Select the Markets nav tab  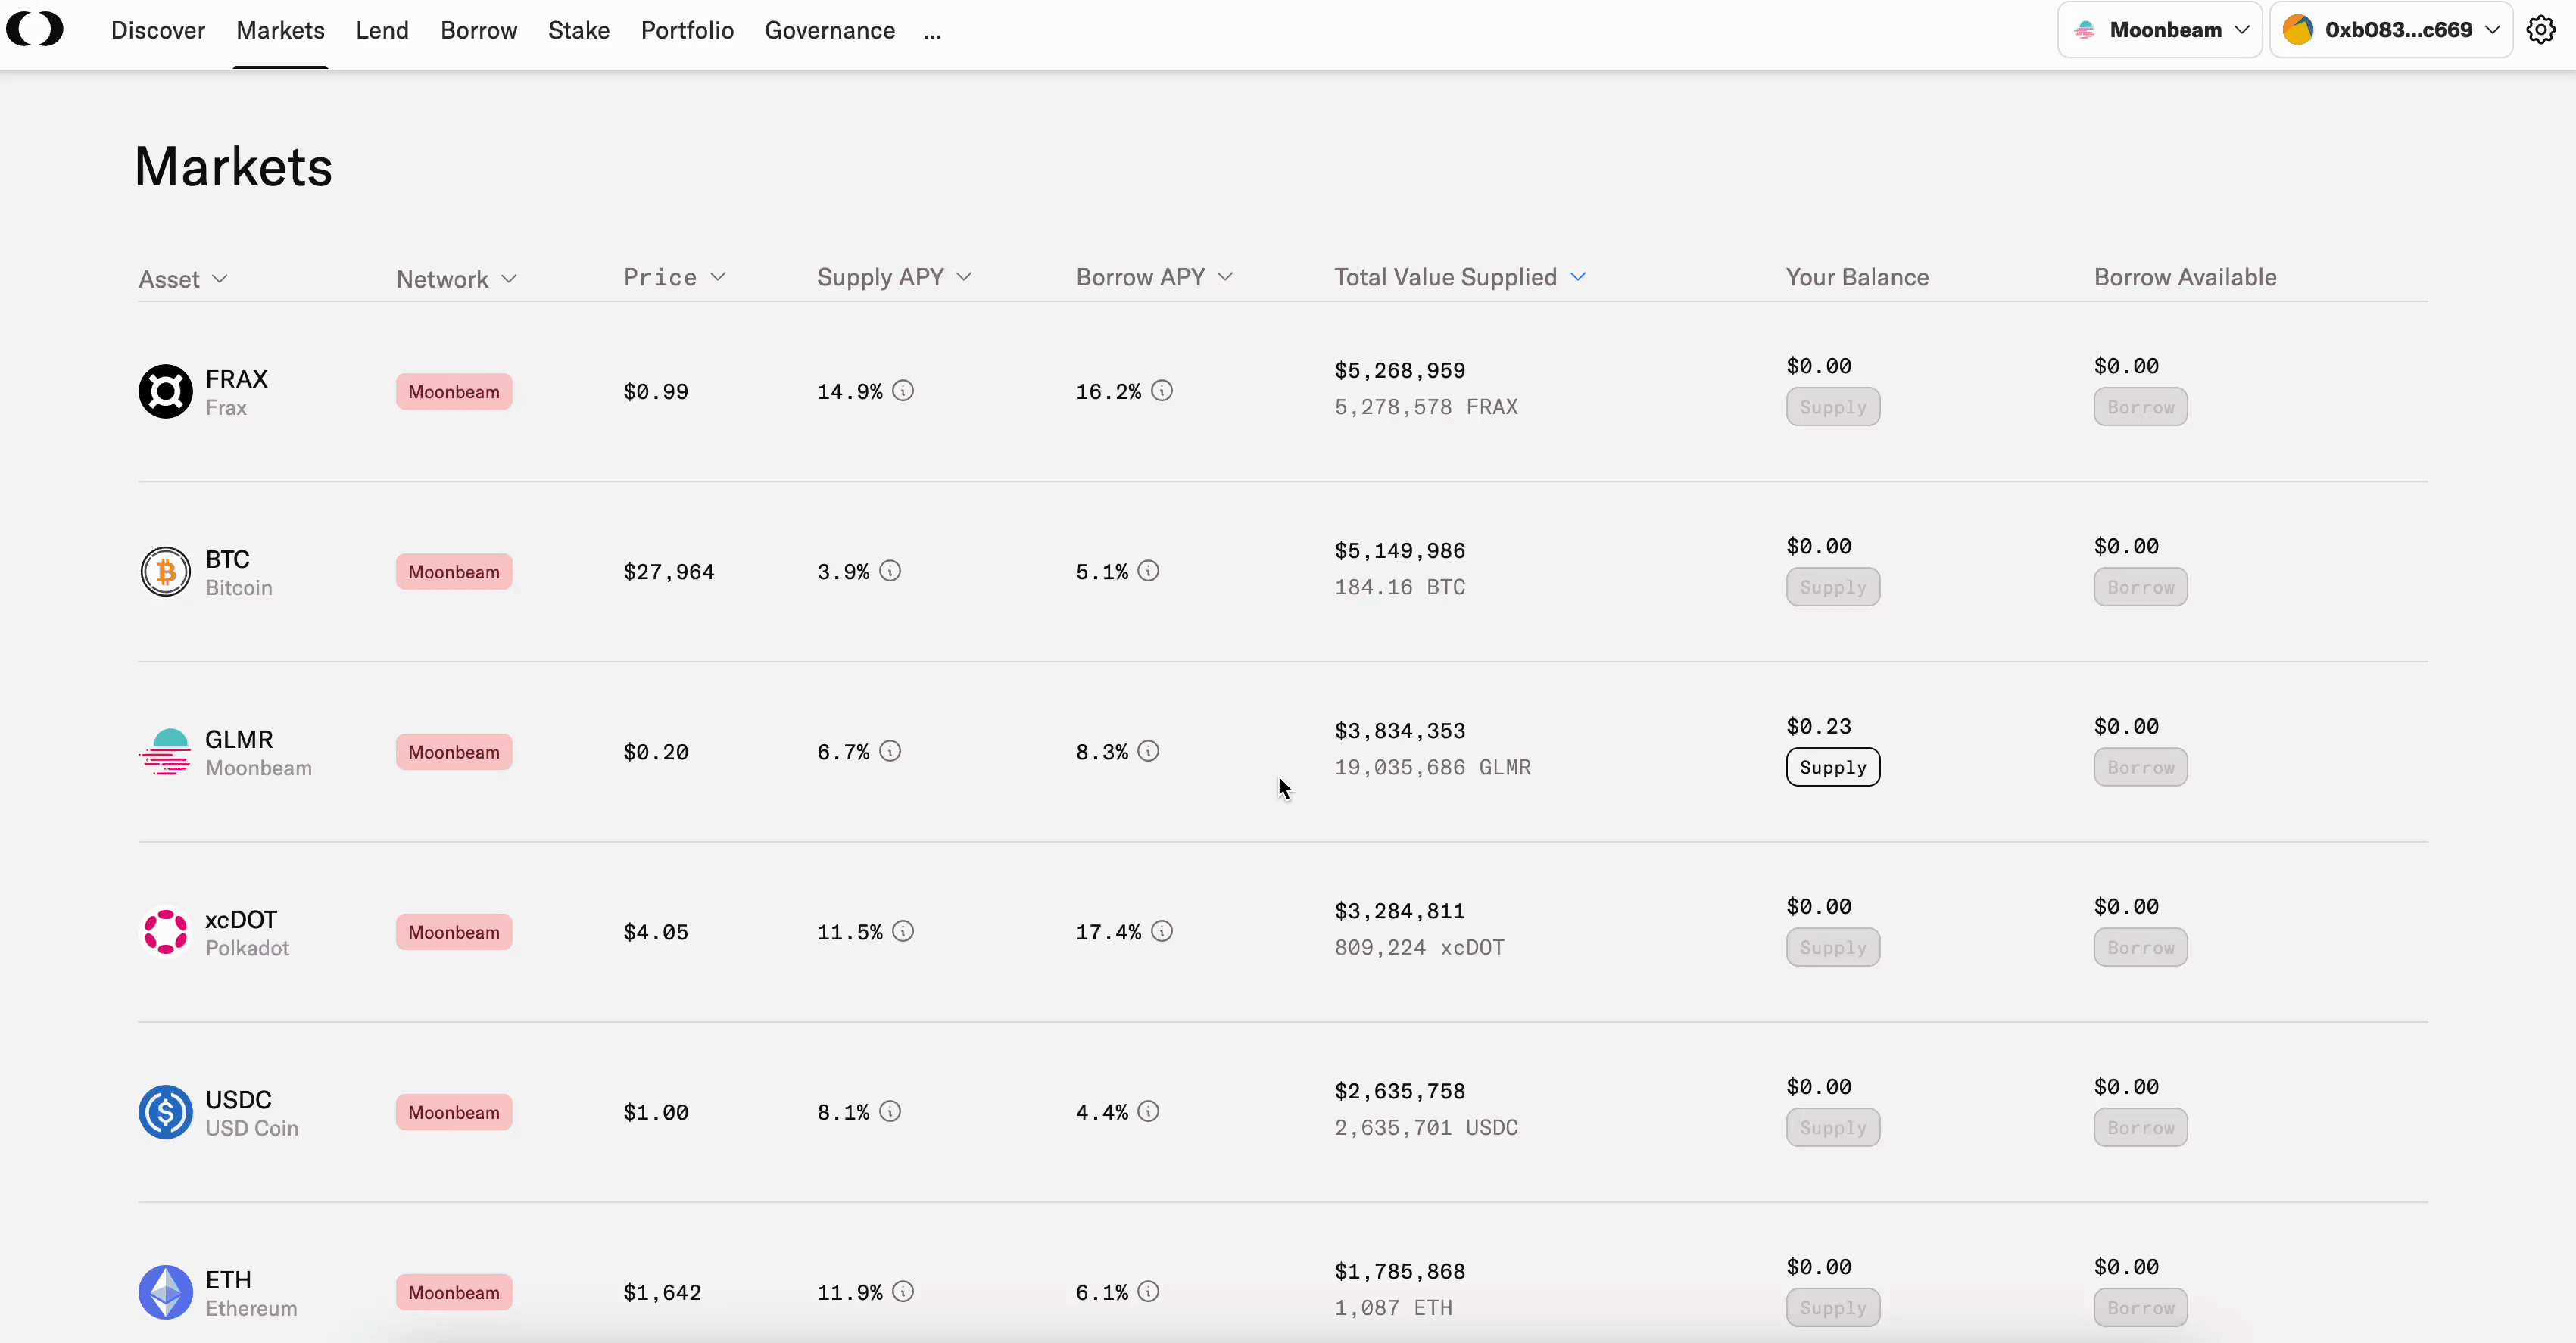[x=280, y=30]
